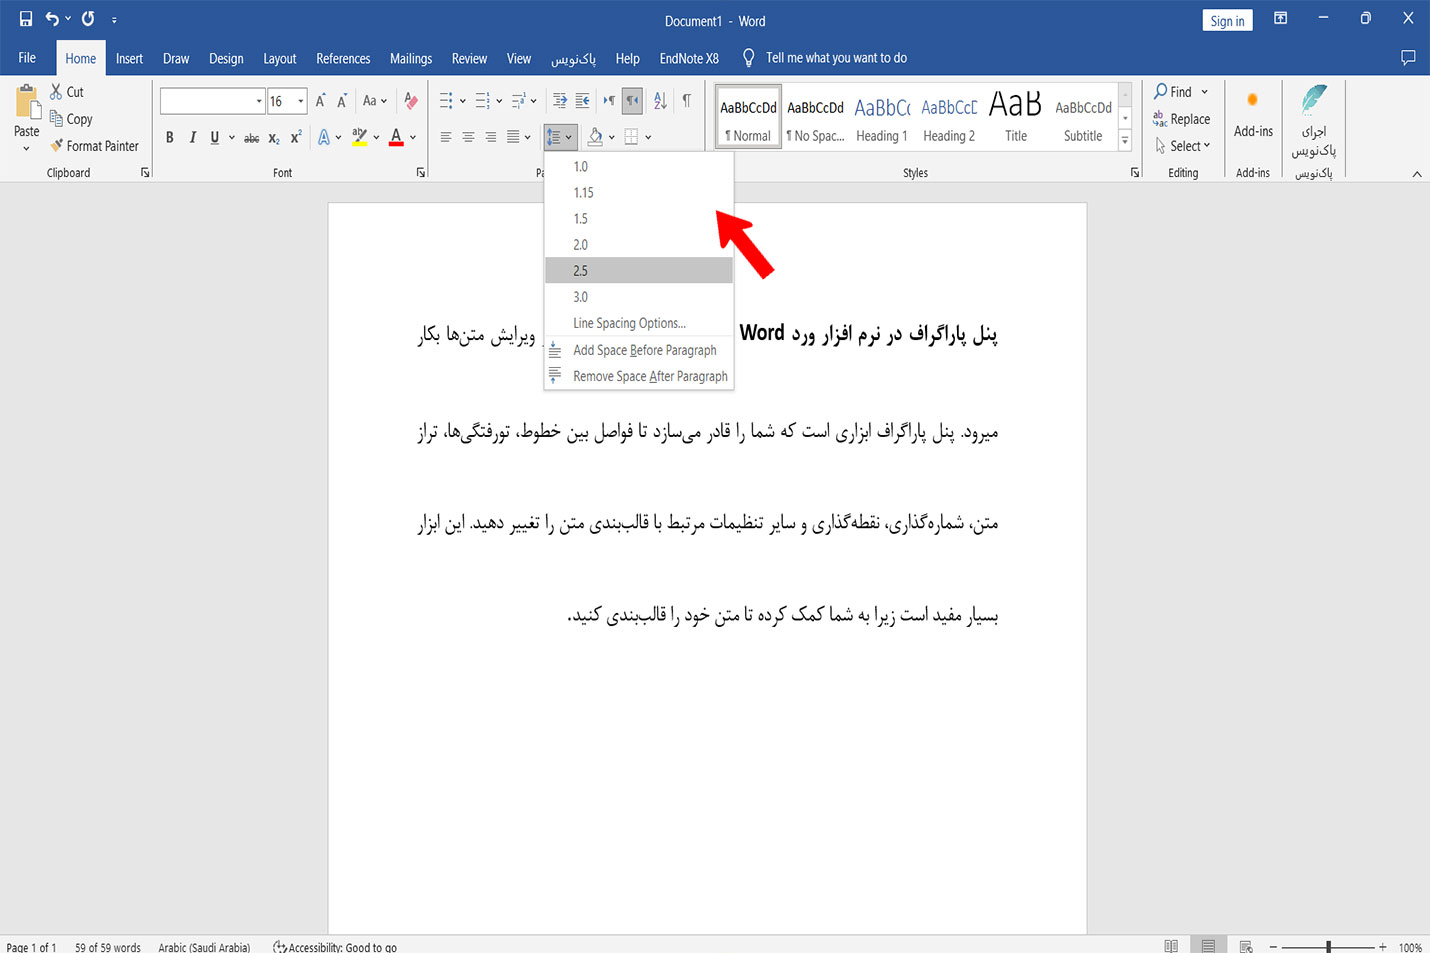The height and width of the screenshot is (953, 1430).
Task: Shrink font size with the smaller A icon
Action: (342, 101)
